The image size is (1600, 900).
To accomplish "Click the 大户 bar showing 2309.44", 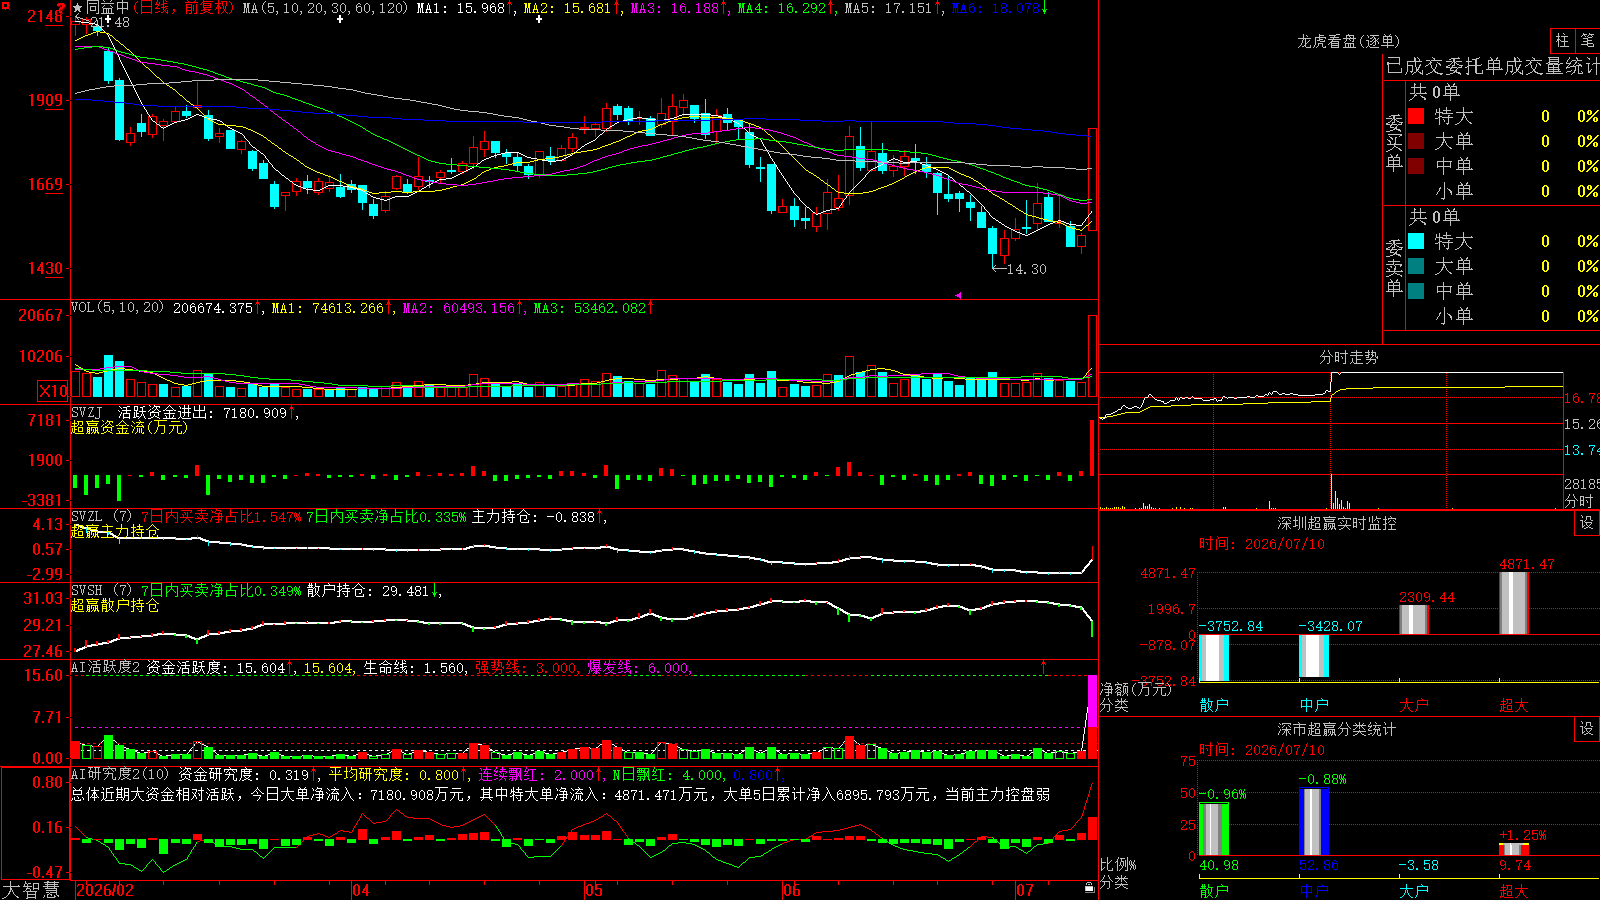I will pyautogui.click(x=1414, y=619).
